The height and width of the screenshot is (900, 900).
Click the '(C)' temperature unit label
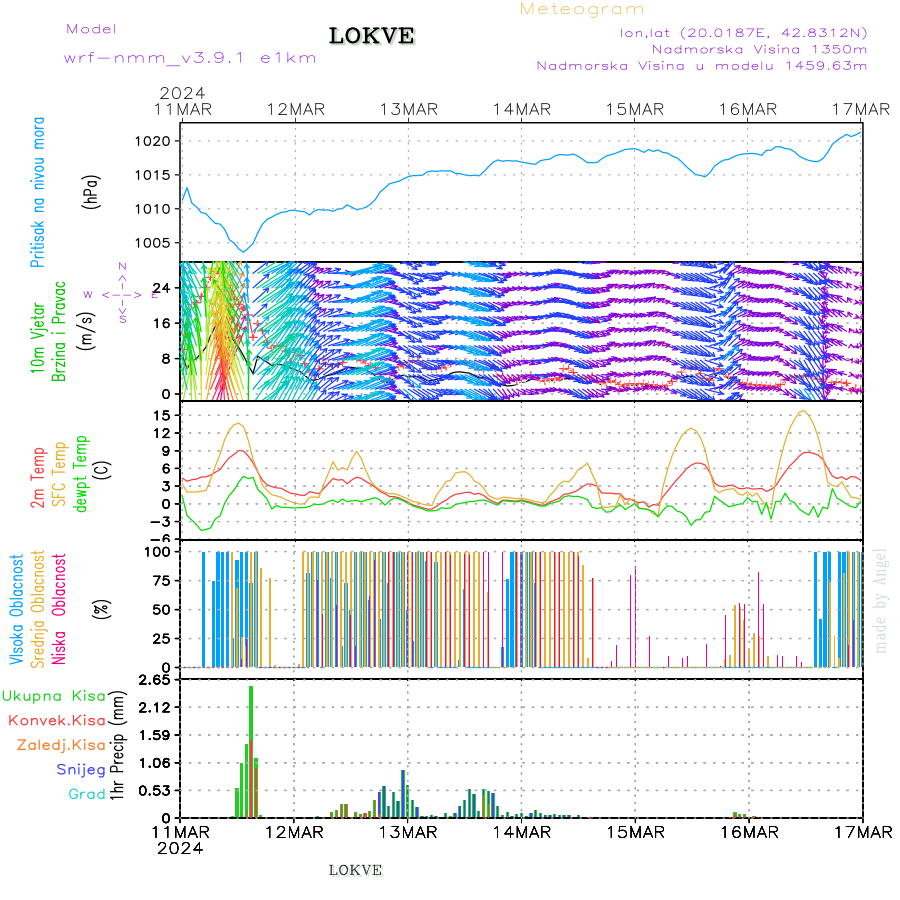102,471
